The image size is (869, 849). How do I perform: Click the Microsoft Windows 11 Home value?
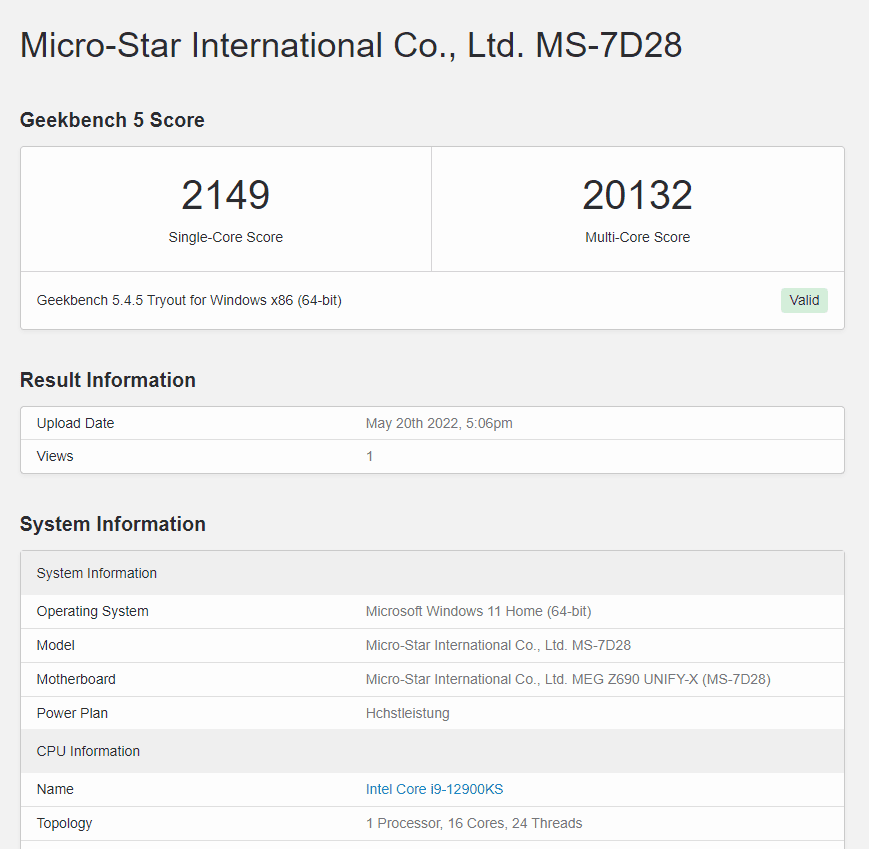pos(478,611)
